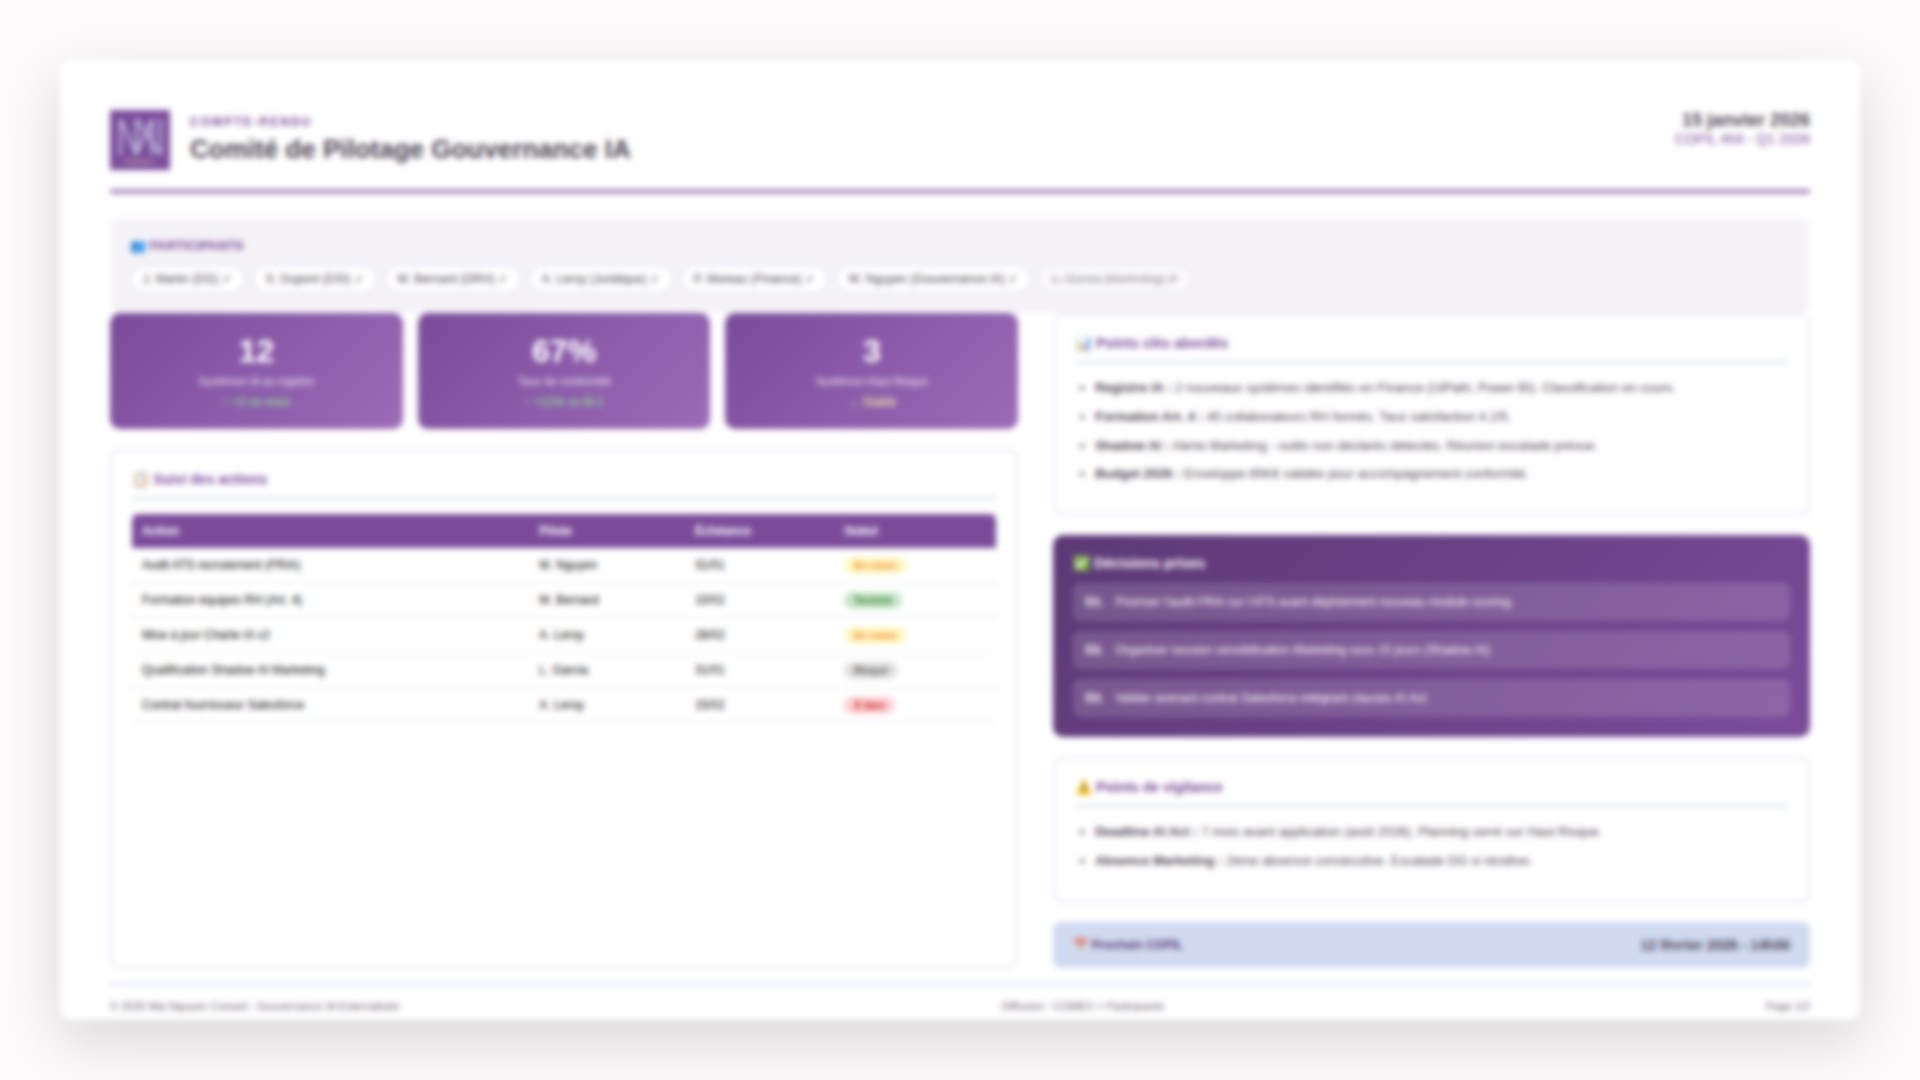This screenshot has height=1080, width=1920.
Task: Click the chart icon beside Points clés abordés
Action: click(1082, 344)
